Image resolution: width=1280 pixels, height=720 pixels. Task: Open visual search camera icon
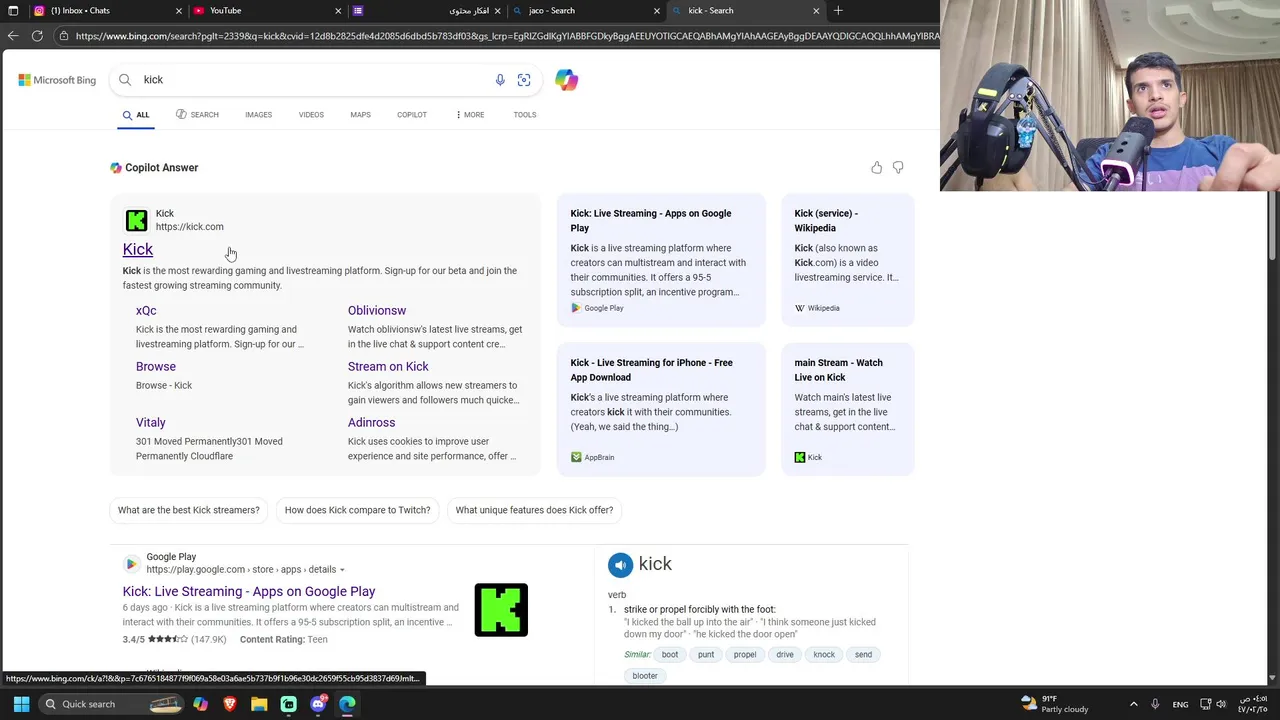click(524, 80)
